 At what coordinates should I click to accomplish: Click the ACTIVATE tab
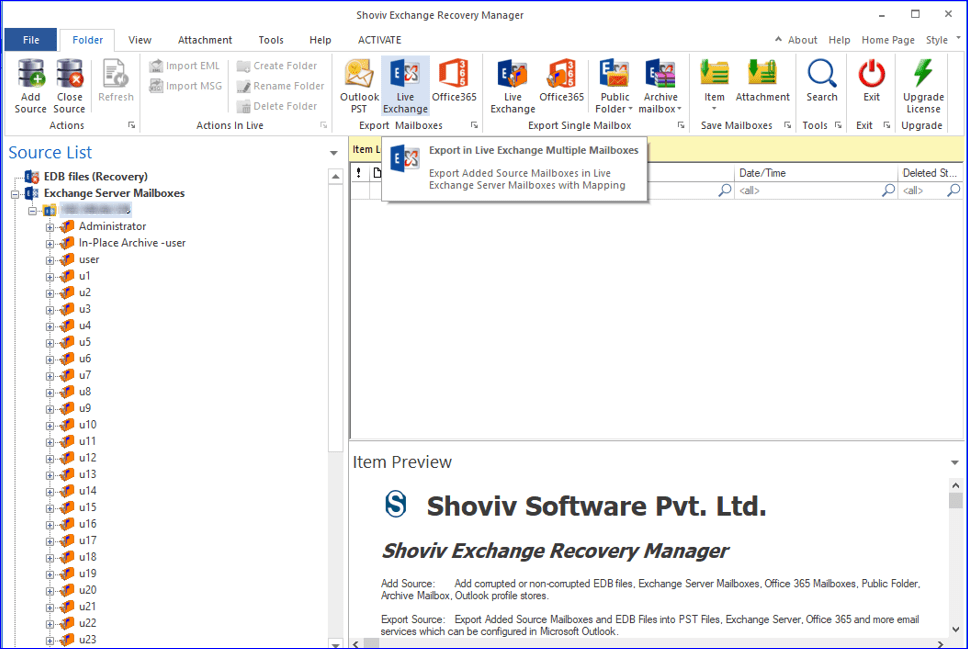coord(380,40)
